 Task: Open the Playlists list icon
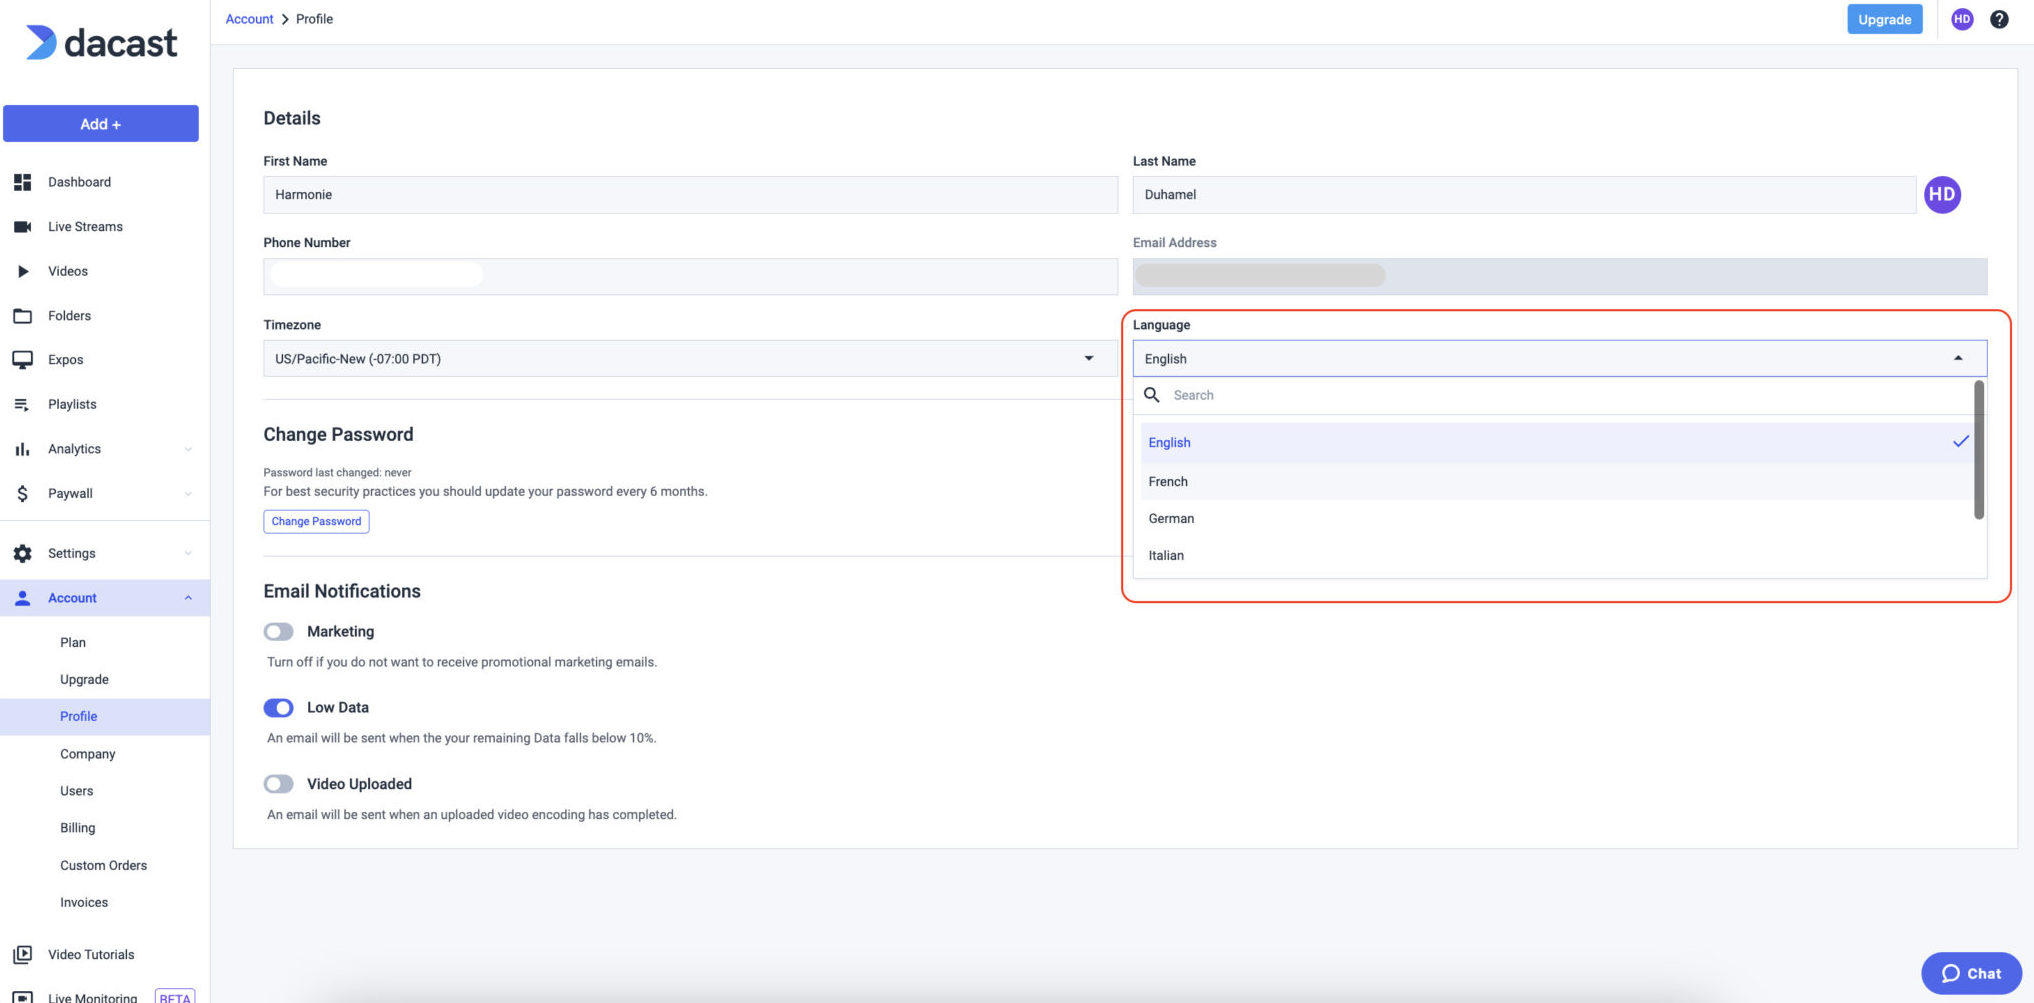pyautogui.click(x=22, y=405)
